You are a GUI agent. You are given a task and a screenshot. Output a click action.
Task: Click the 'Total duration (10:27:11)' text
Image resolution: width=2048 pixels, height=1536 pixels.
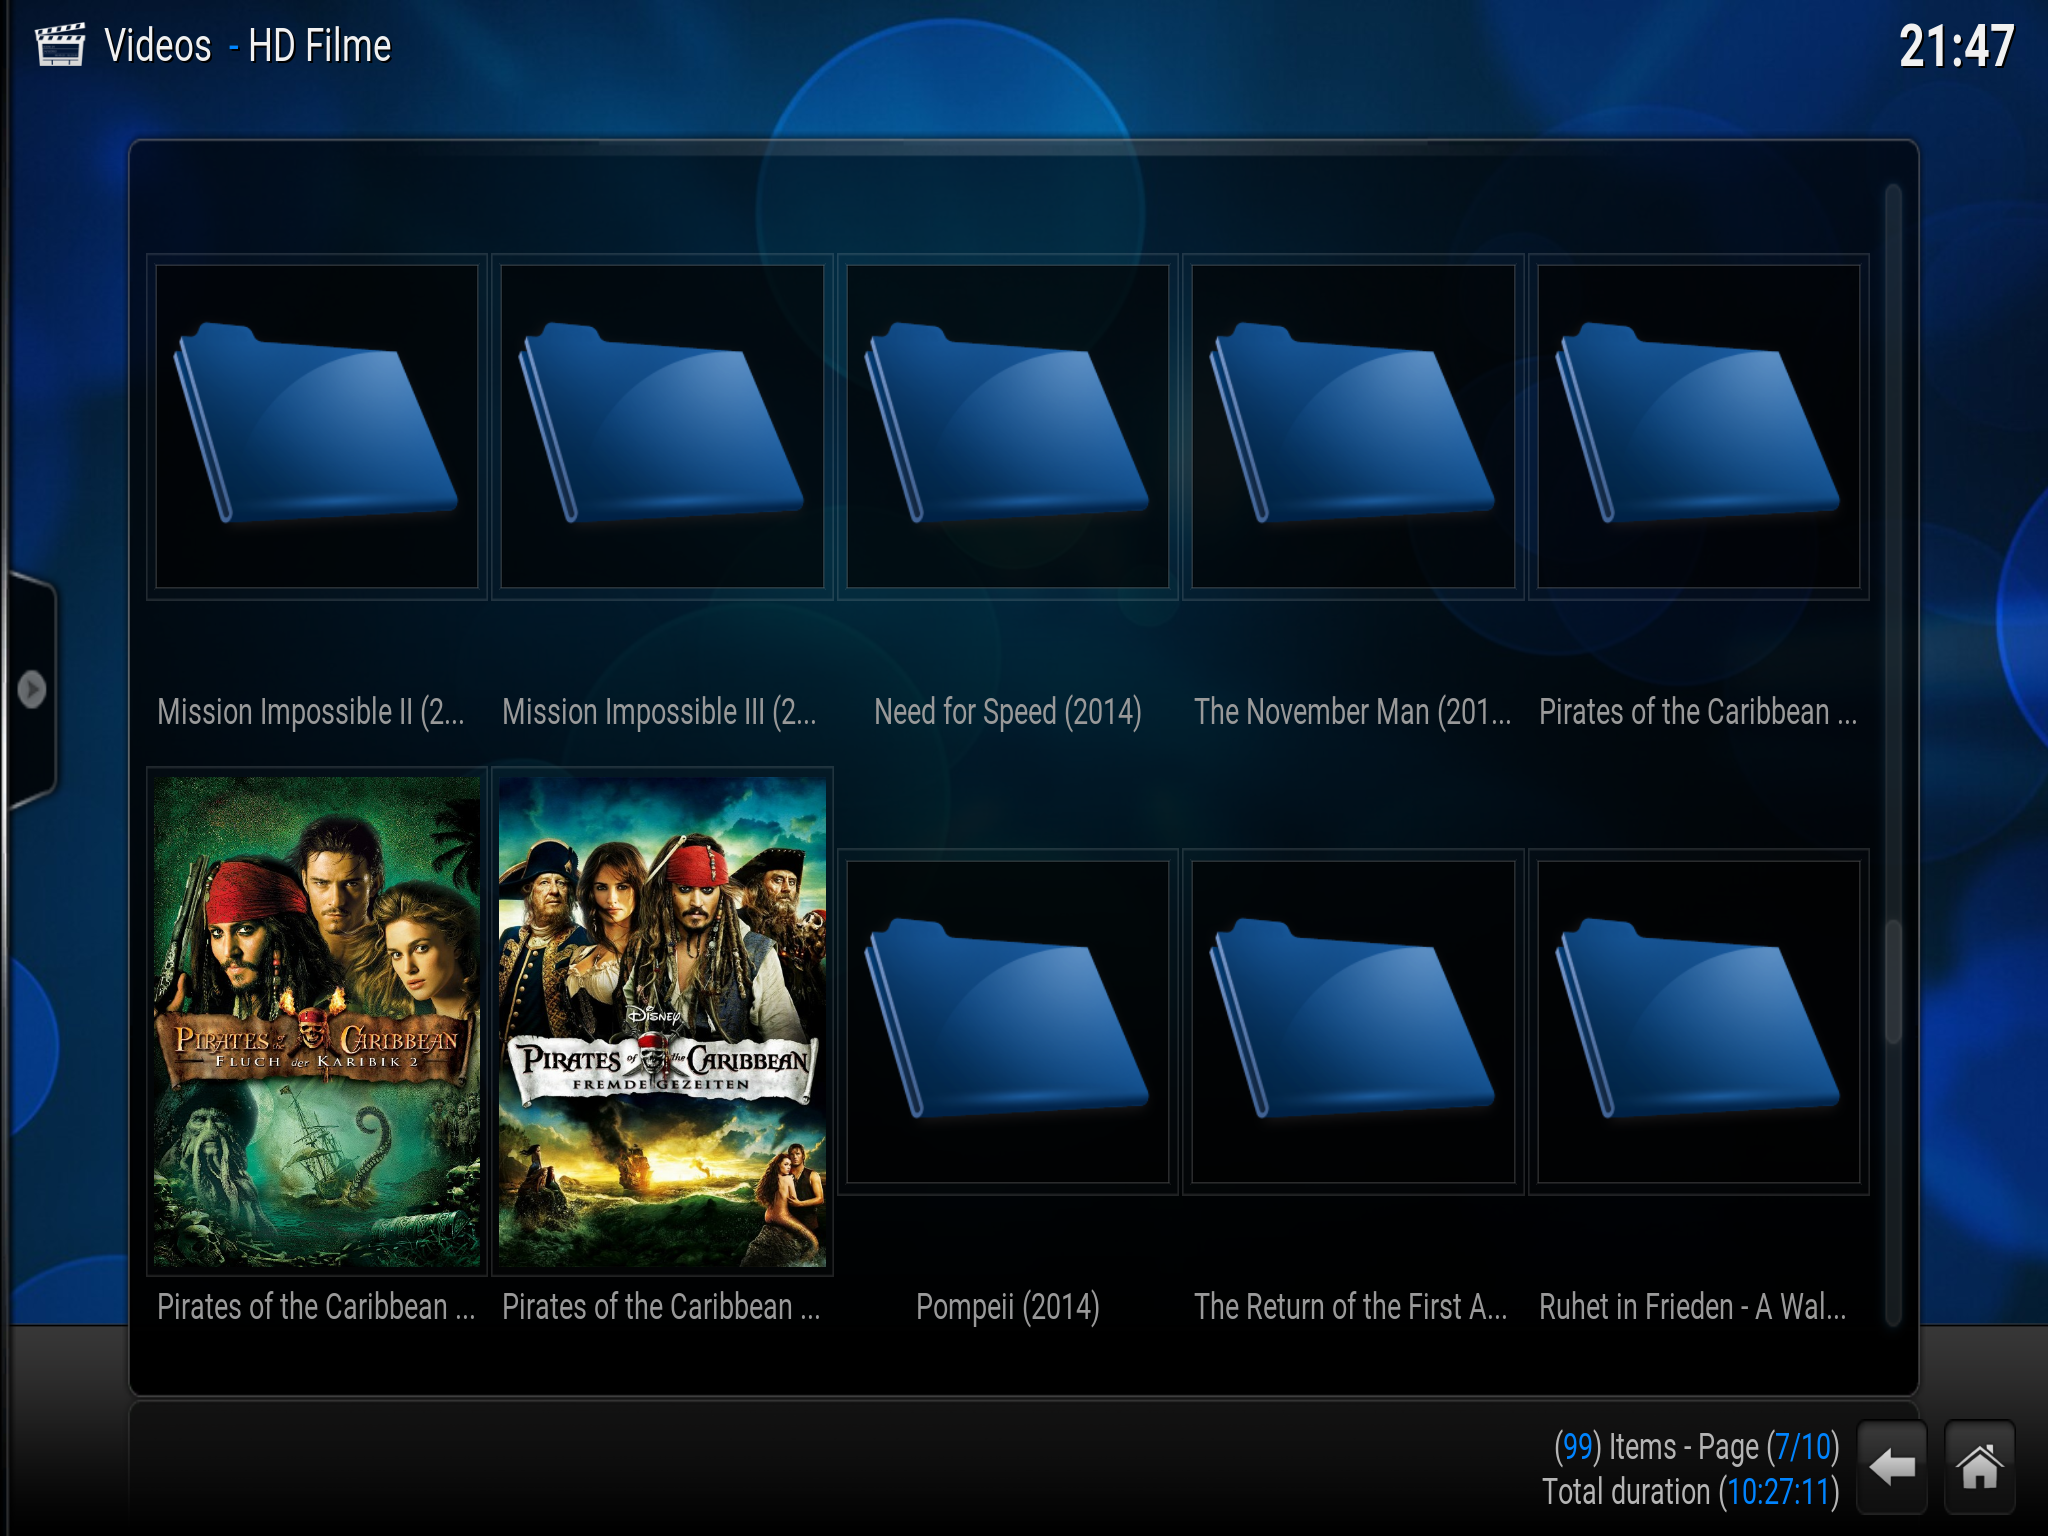pos(1691,1492)
